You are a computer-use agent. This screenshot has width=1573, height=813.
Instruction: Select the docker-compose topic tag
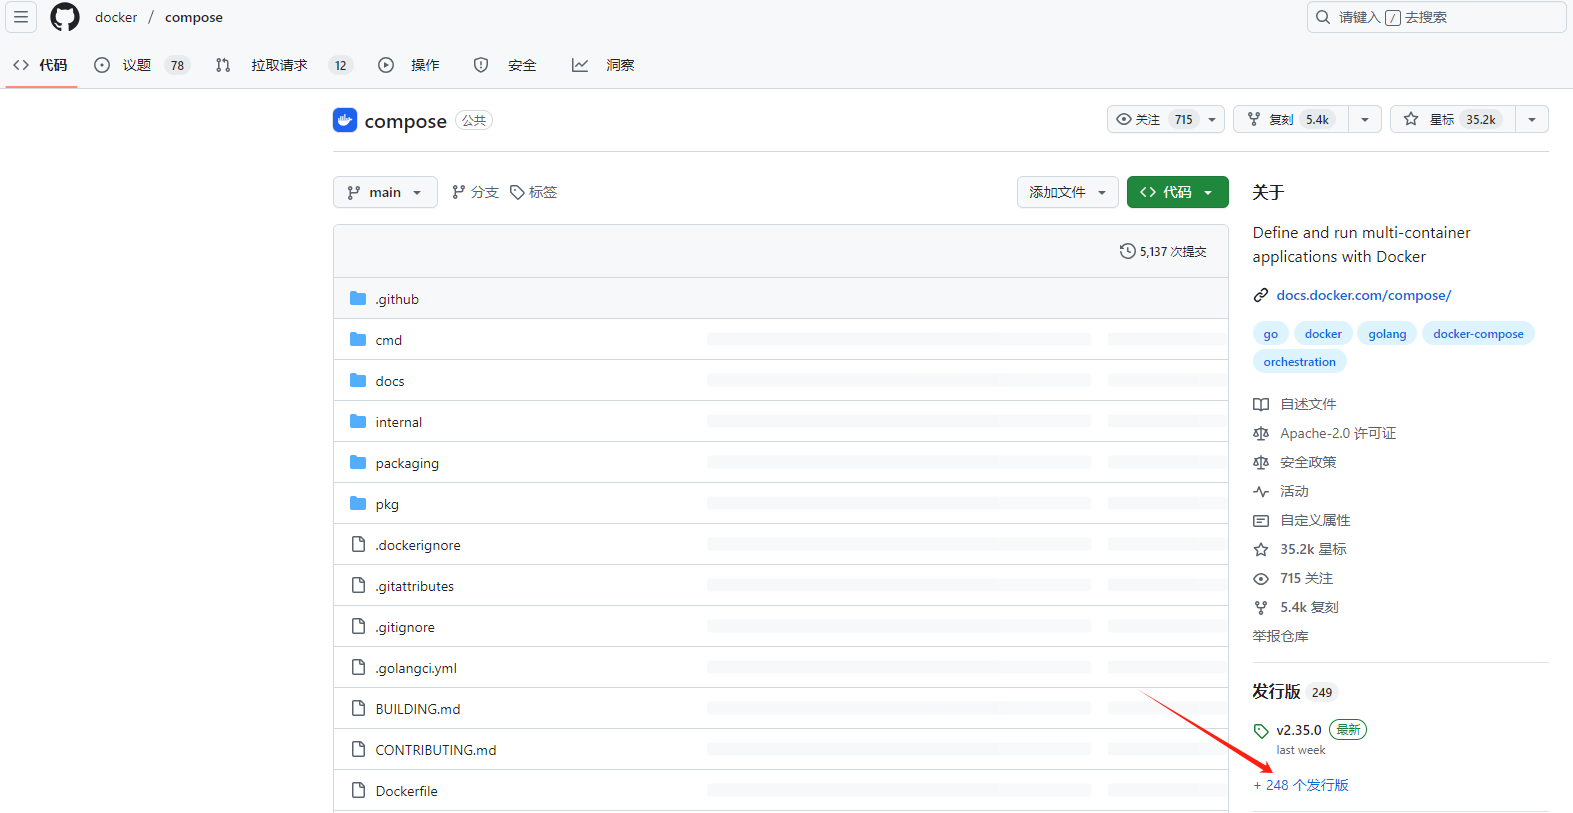[1478, 334]
